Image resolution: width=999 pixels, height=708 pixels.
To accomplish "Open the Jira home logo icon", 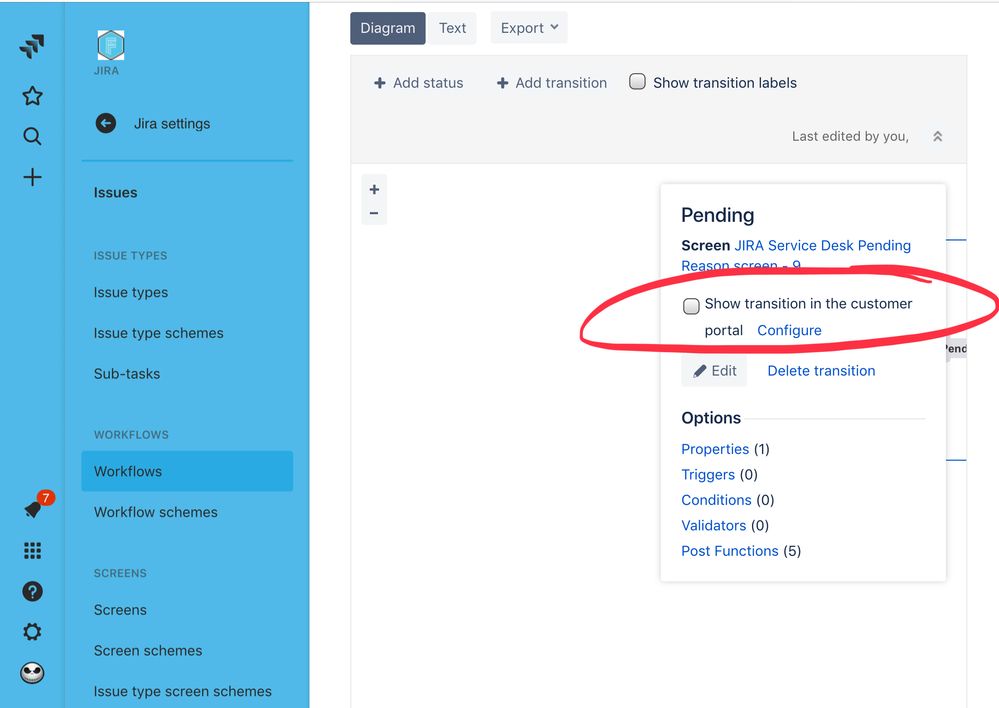I will [x=32, y=46].
